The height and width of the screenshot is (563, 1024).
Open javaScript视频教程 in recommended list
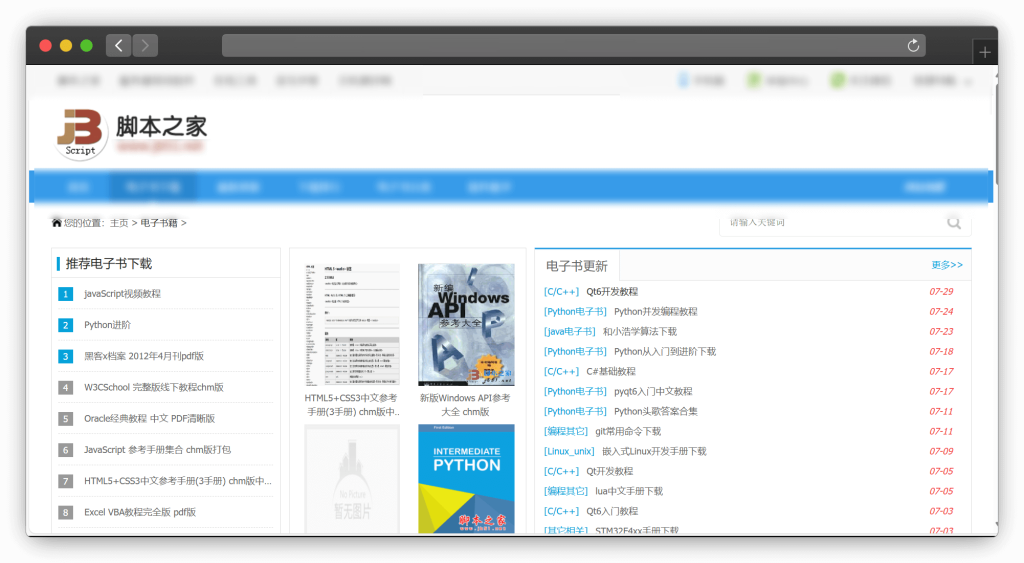[x=122, y=294]
